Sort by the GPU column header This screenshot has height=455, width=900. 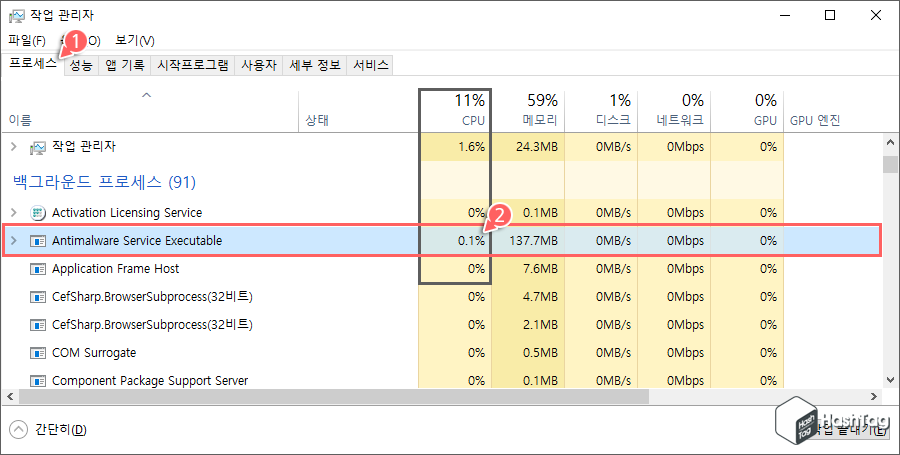pyautogui.click(x=747, y=110)
